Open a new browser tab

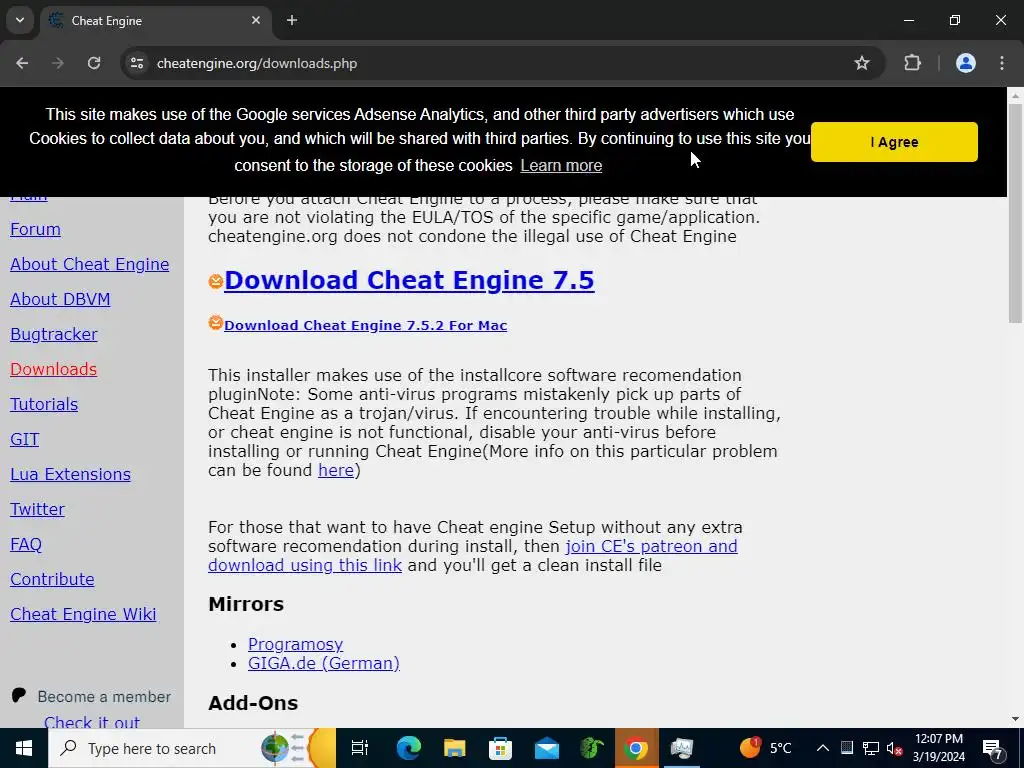click(292, 20)
